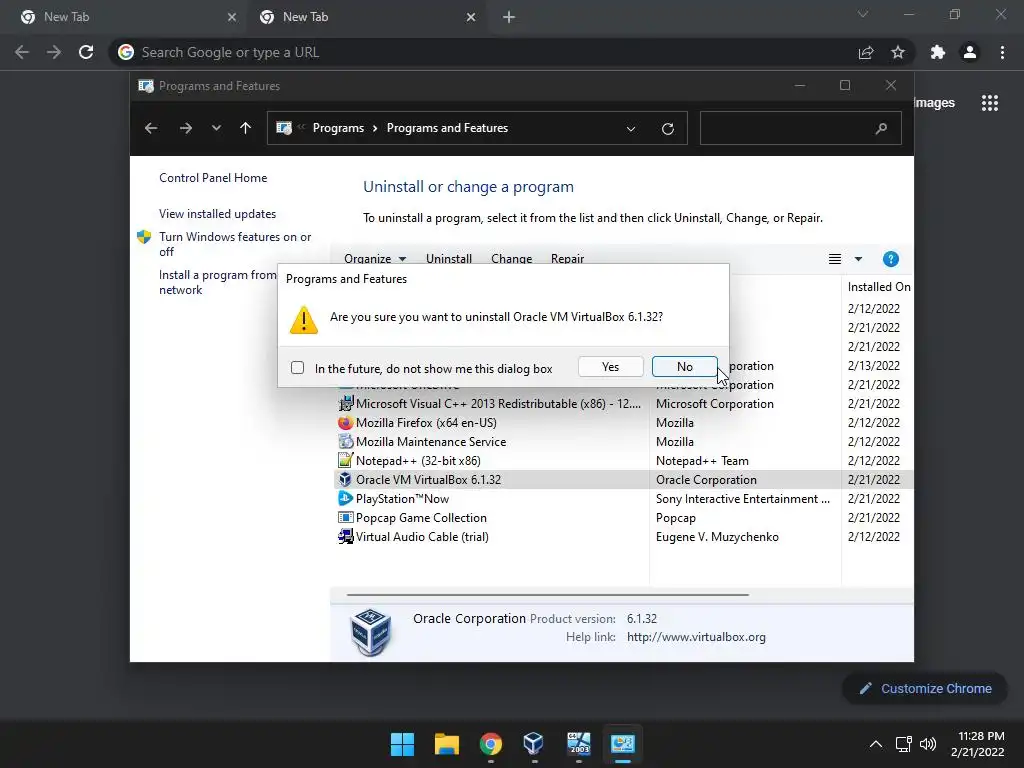1024x768 pixels.
Task: Click the share page icon in address bar
Action: (866, 52)
